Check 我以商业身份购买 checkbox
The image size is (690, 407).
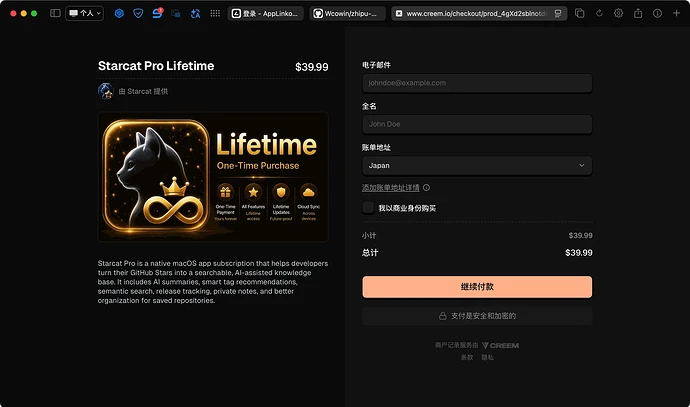click(368, 208)
